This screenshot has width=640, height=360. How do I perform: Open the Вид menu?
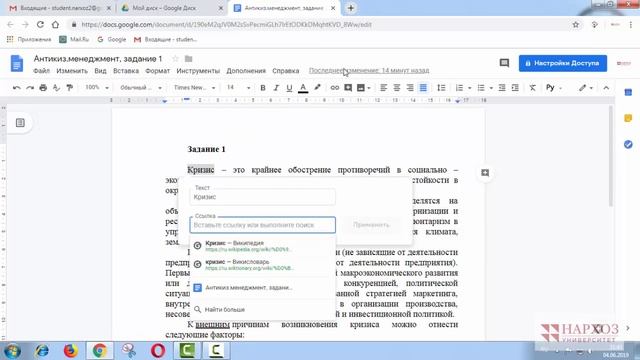100,71
